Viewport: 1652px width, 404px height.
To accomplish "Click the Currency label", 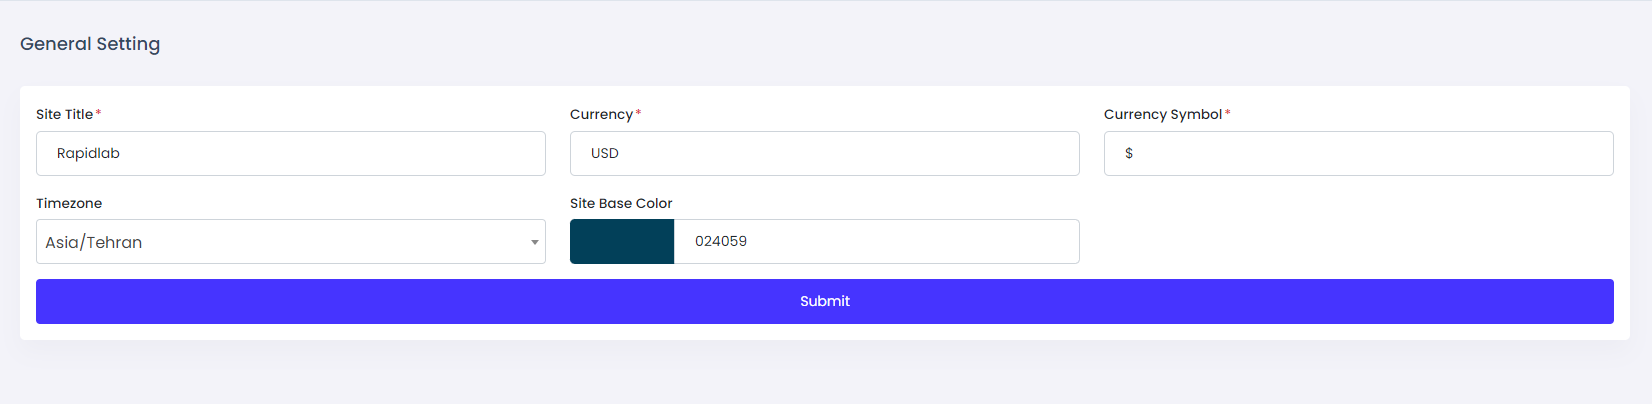I will (x=601, y=114).
